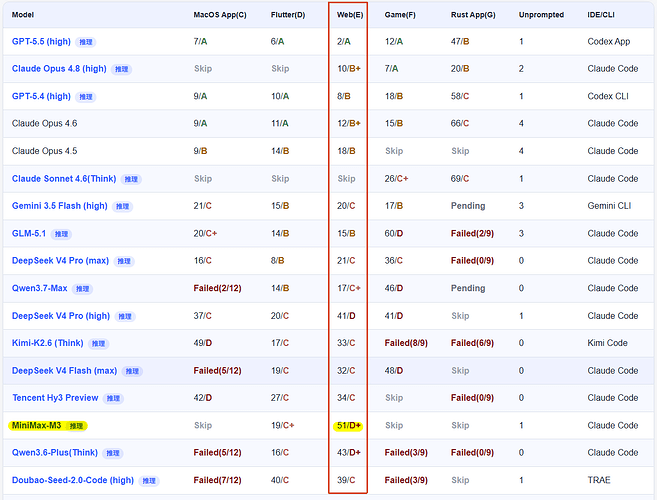
Task: Click the reasoning tag beside Kimi-K2.6 (Think)
Action: click(x=98, y=344)
